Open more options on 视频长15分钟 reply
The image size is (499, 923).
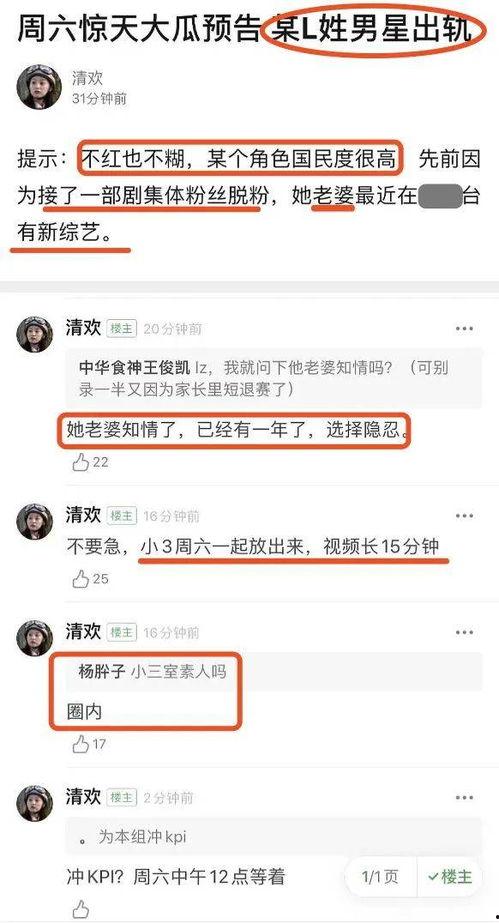tap(464, 516)
